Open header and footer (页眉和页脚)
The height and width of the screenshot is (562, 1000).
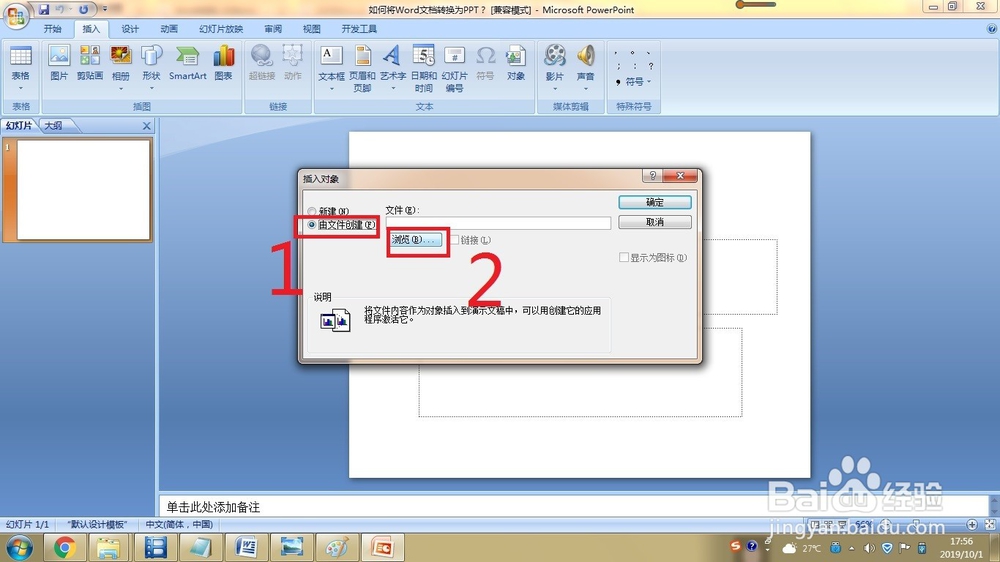(362, 68)
